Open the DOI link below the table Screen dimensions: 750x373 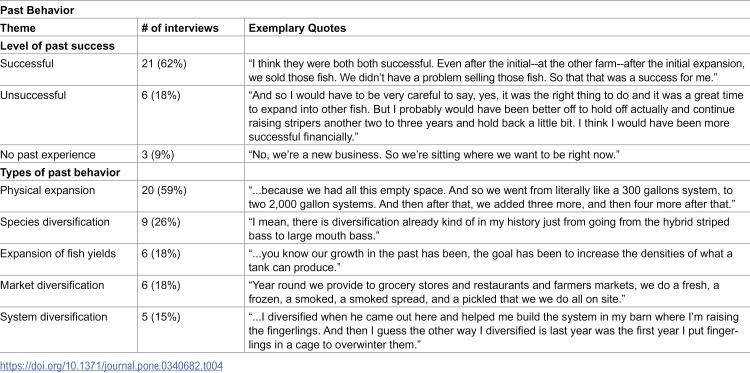click(111, 366)
